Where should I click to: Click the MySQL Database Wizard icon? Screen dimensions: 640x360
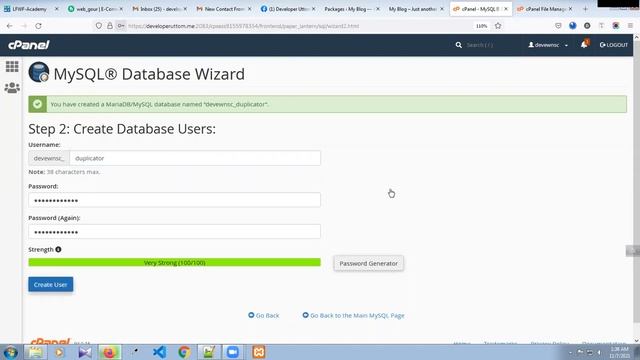point(39,72)
